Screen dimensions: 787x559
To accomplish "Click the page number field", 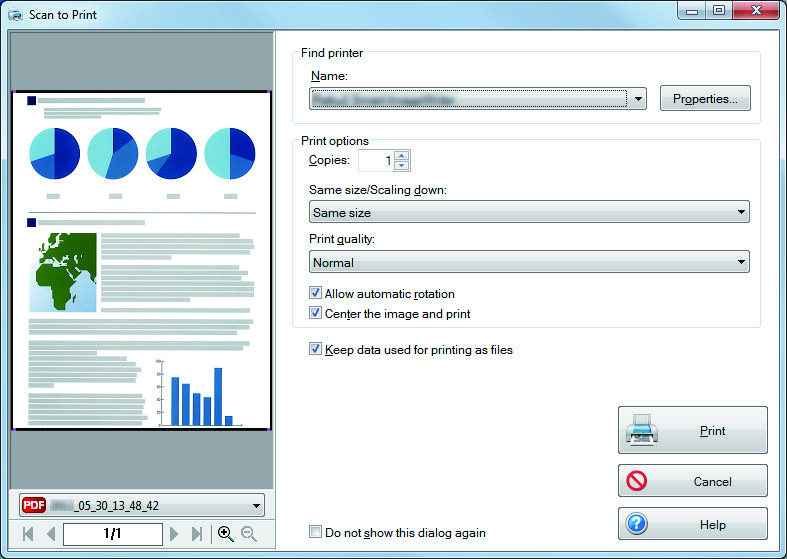I will (x=112, y=533).
